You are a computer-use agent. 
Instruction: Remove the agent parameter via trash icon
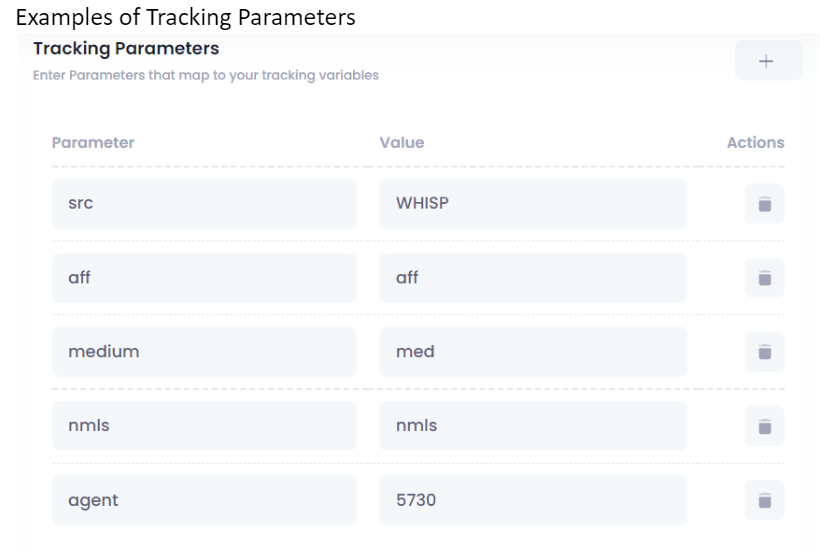point(765,500)
